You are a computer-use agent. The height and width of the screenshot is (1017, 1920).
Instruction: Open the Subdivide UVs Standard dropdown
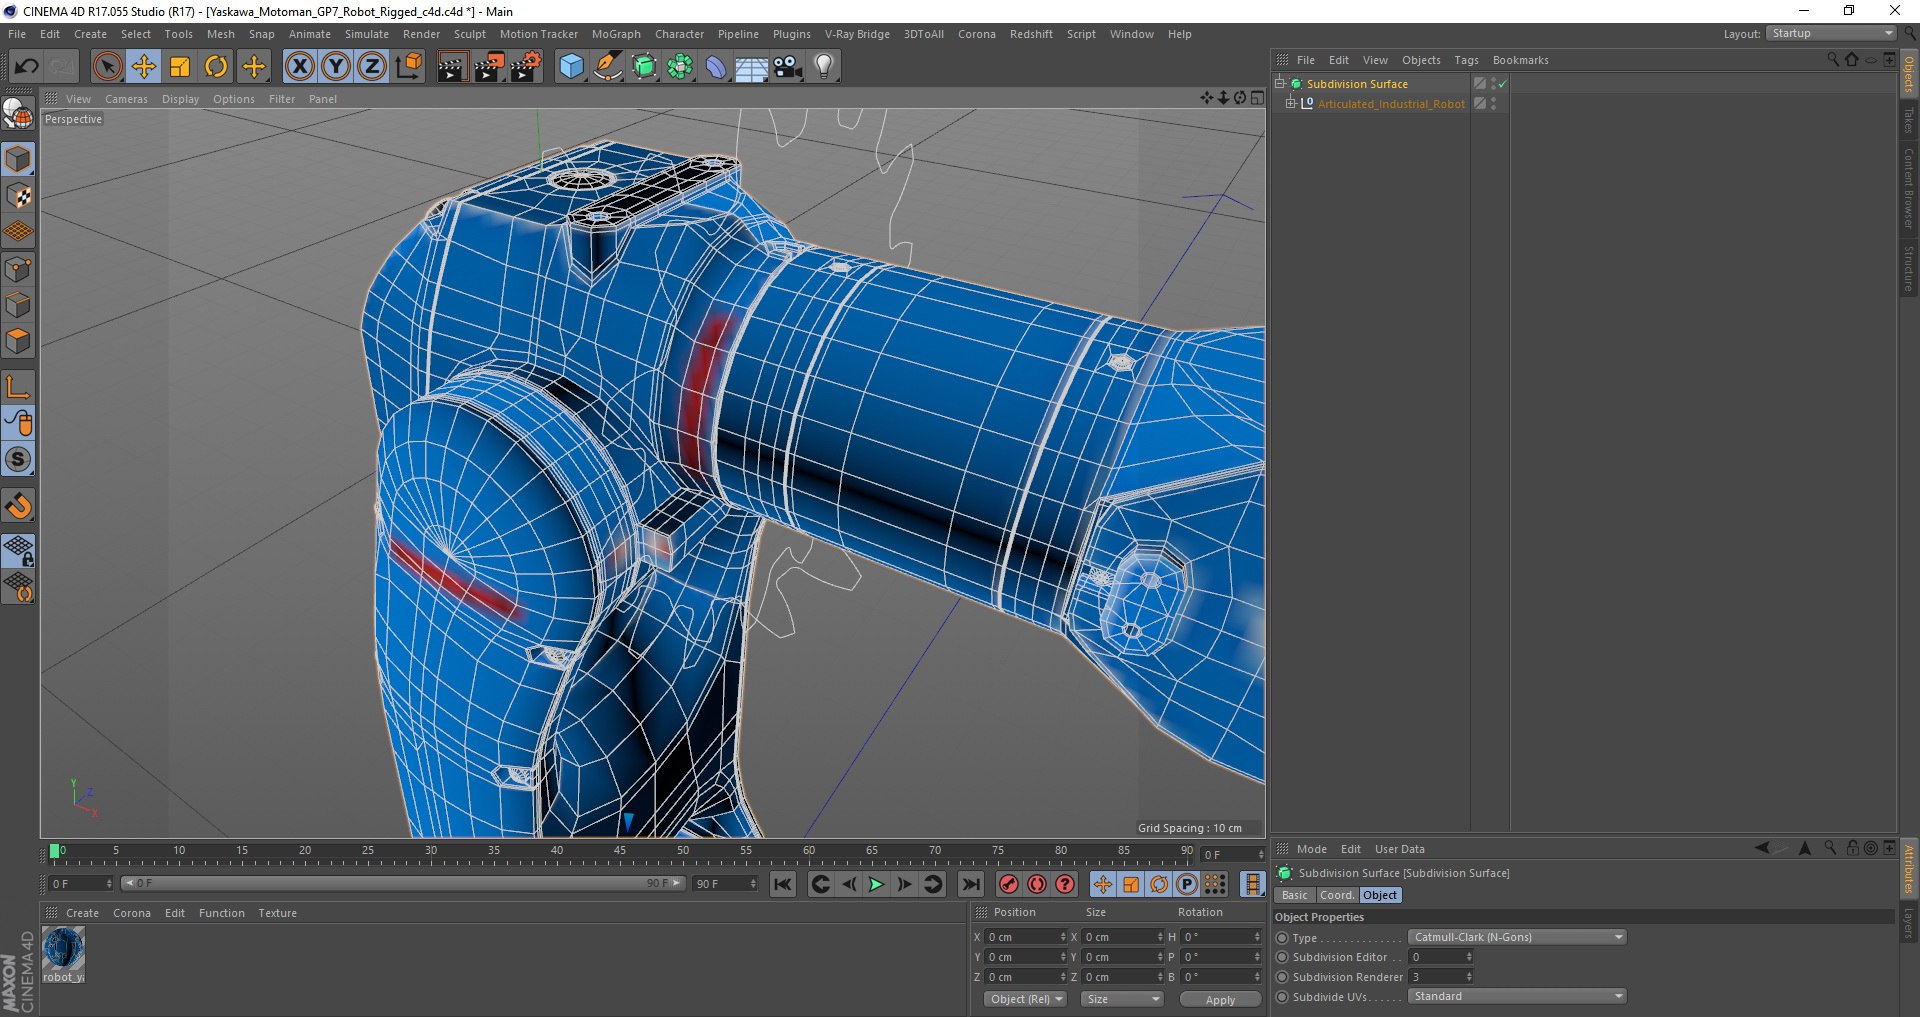pyautogui.click(x=1517, y=996)
